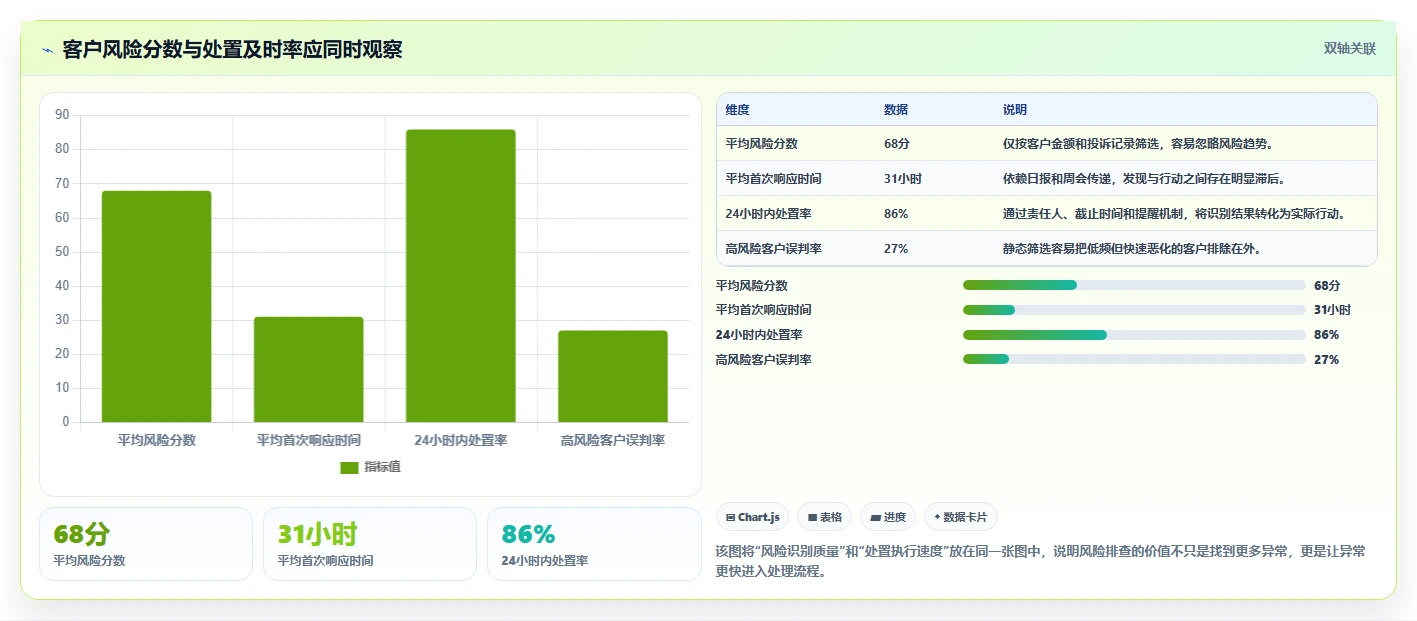
Task: Click the 高风险客户误判率 progress bar
Action: (1134, 359)
